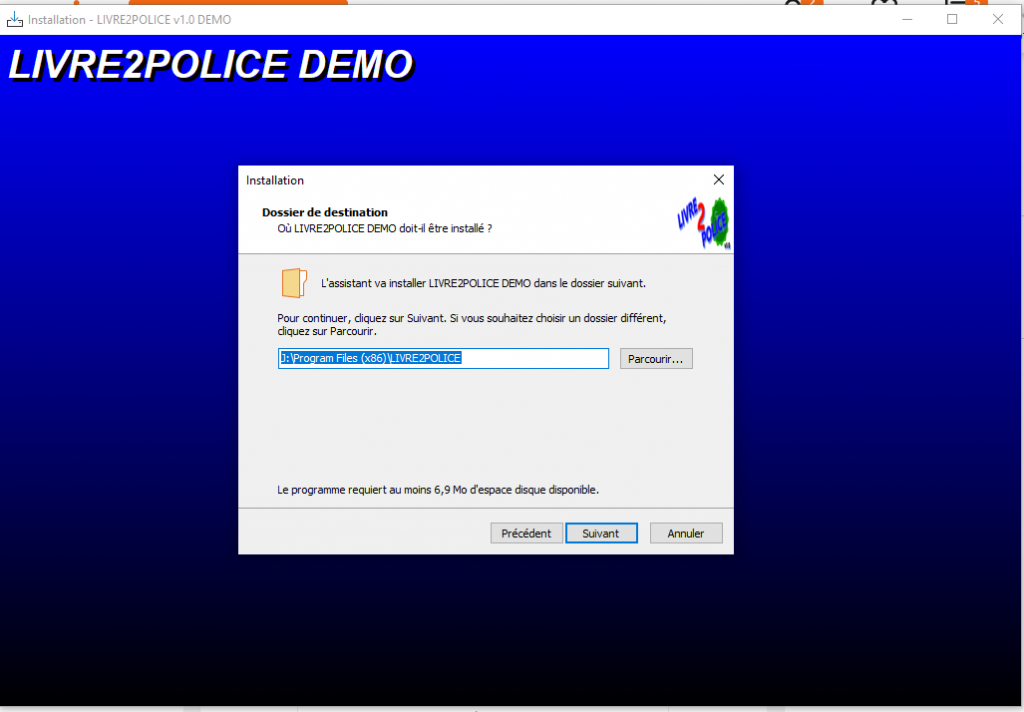Click the disk space requirement text

(x=437, y=490)
